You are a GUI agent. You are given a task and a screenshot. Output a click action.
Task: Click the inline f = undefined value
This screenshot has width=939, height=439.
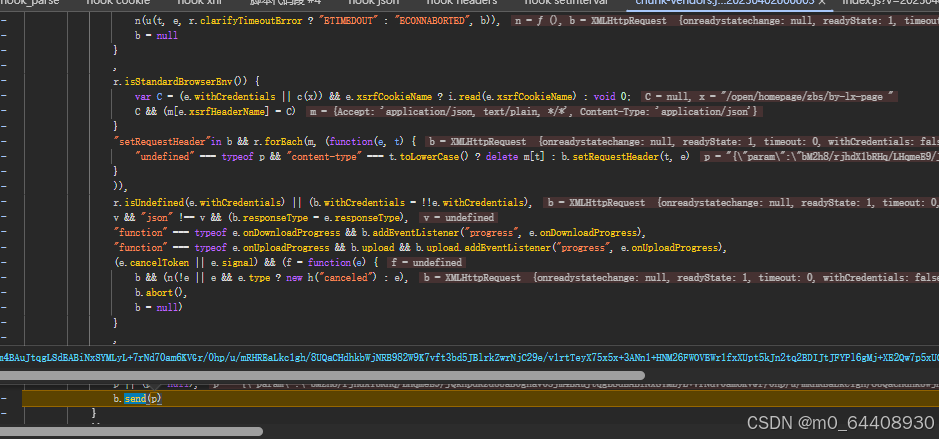[x=426, y=263]
